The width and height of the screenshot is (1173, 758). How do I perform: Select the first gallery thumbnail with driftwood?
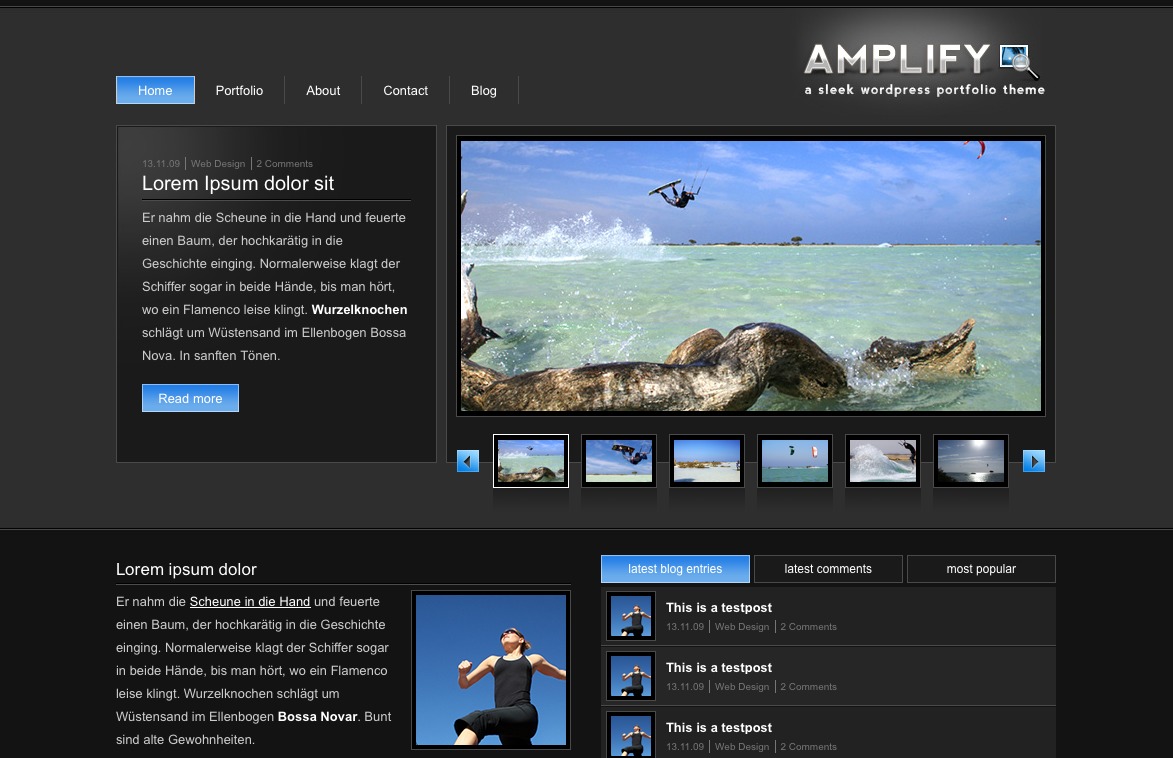(531, 461)
